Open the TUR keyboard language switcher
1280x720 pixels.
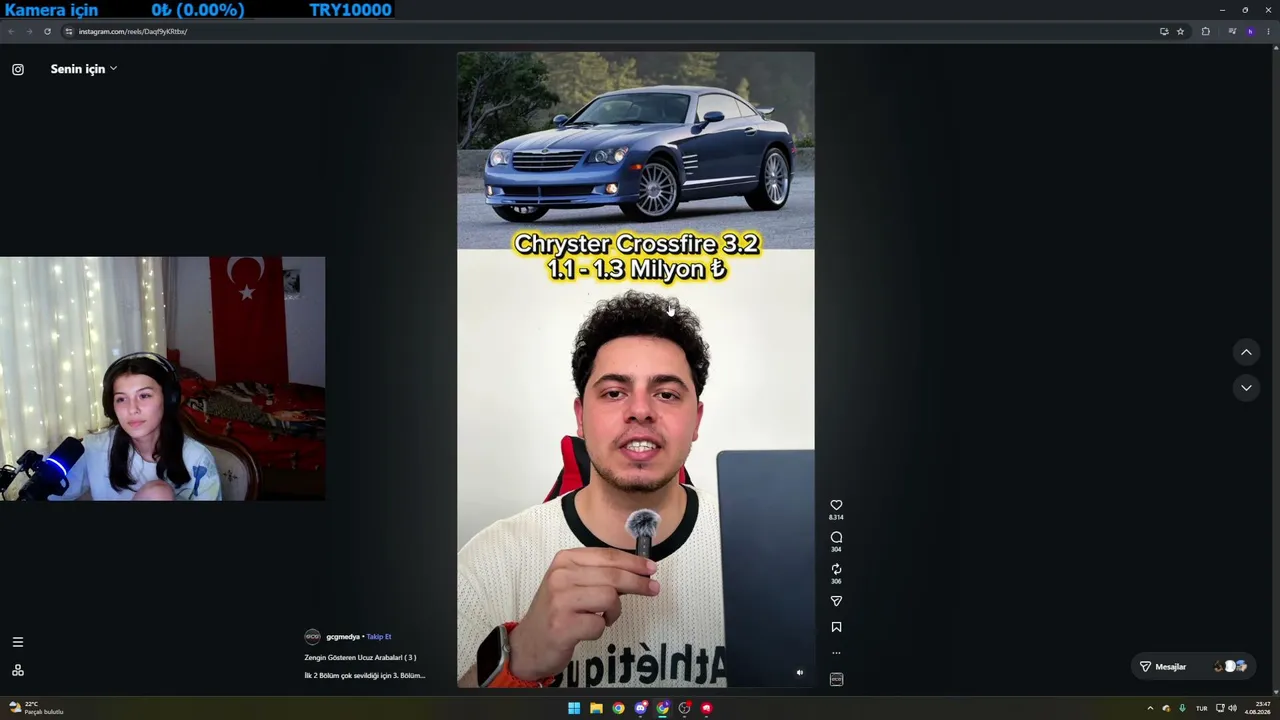tap(1202, 708)
